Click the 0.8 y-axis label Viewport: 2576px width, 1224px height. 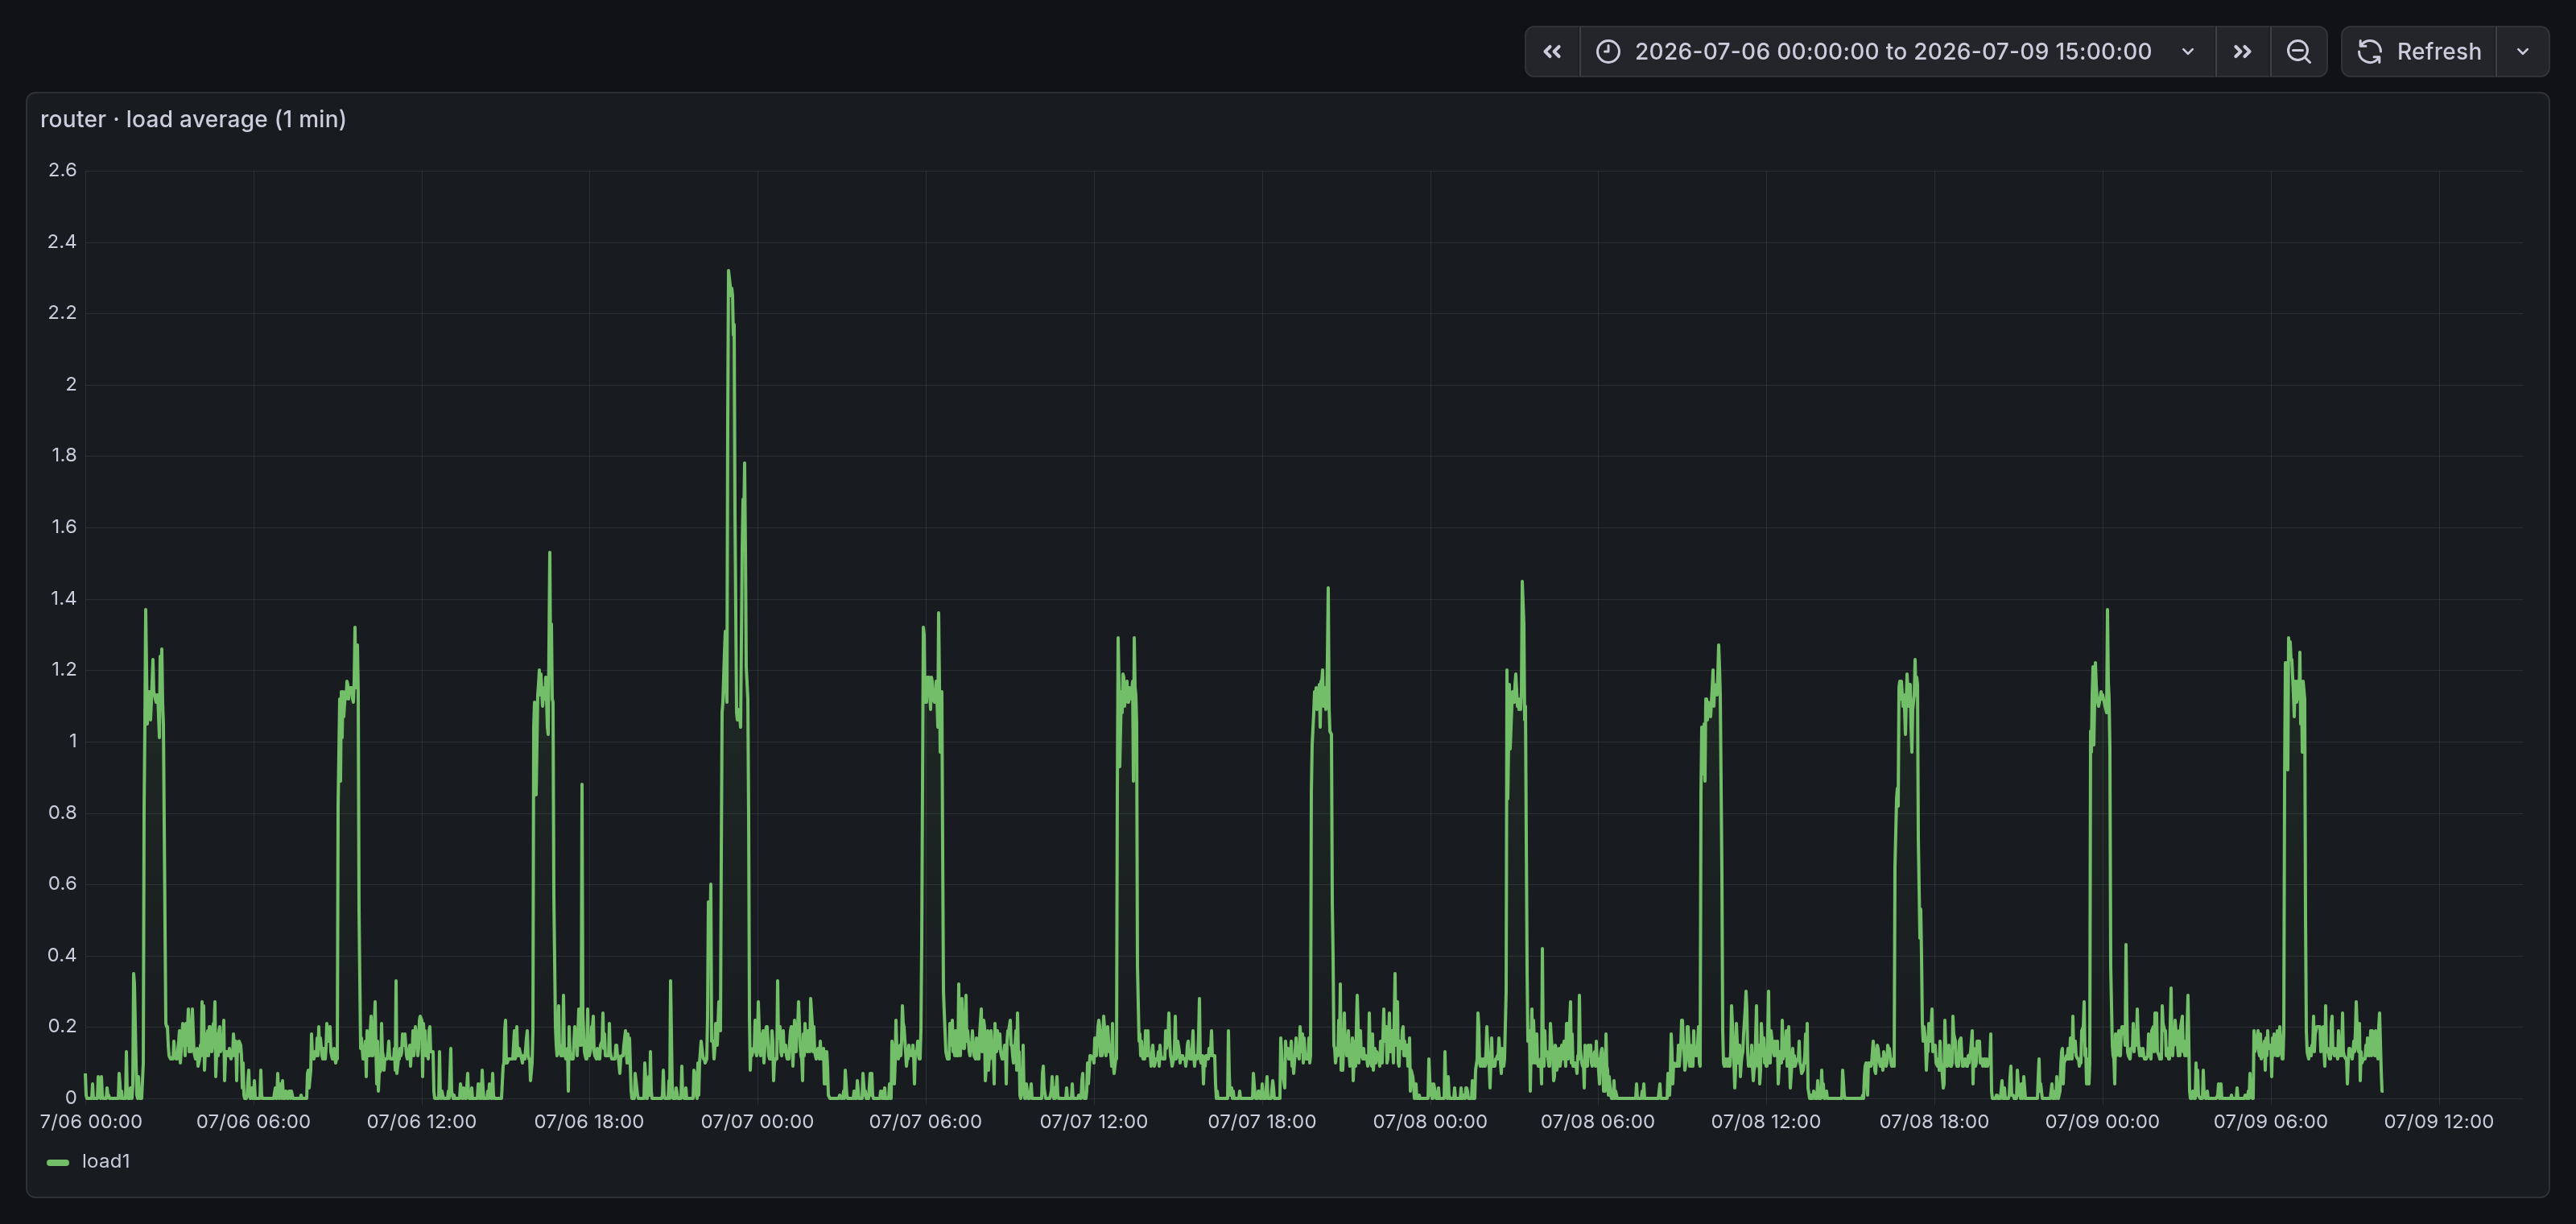click(x=62, y=813)
